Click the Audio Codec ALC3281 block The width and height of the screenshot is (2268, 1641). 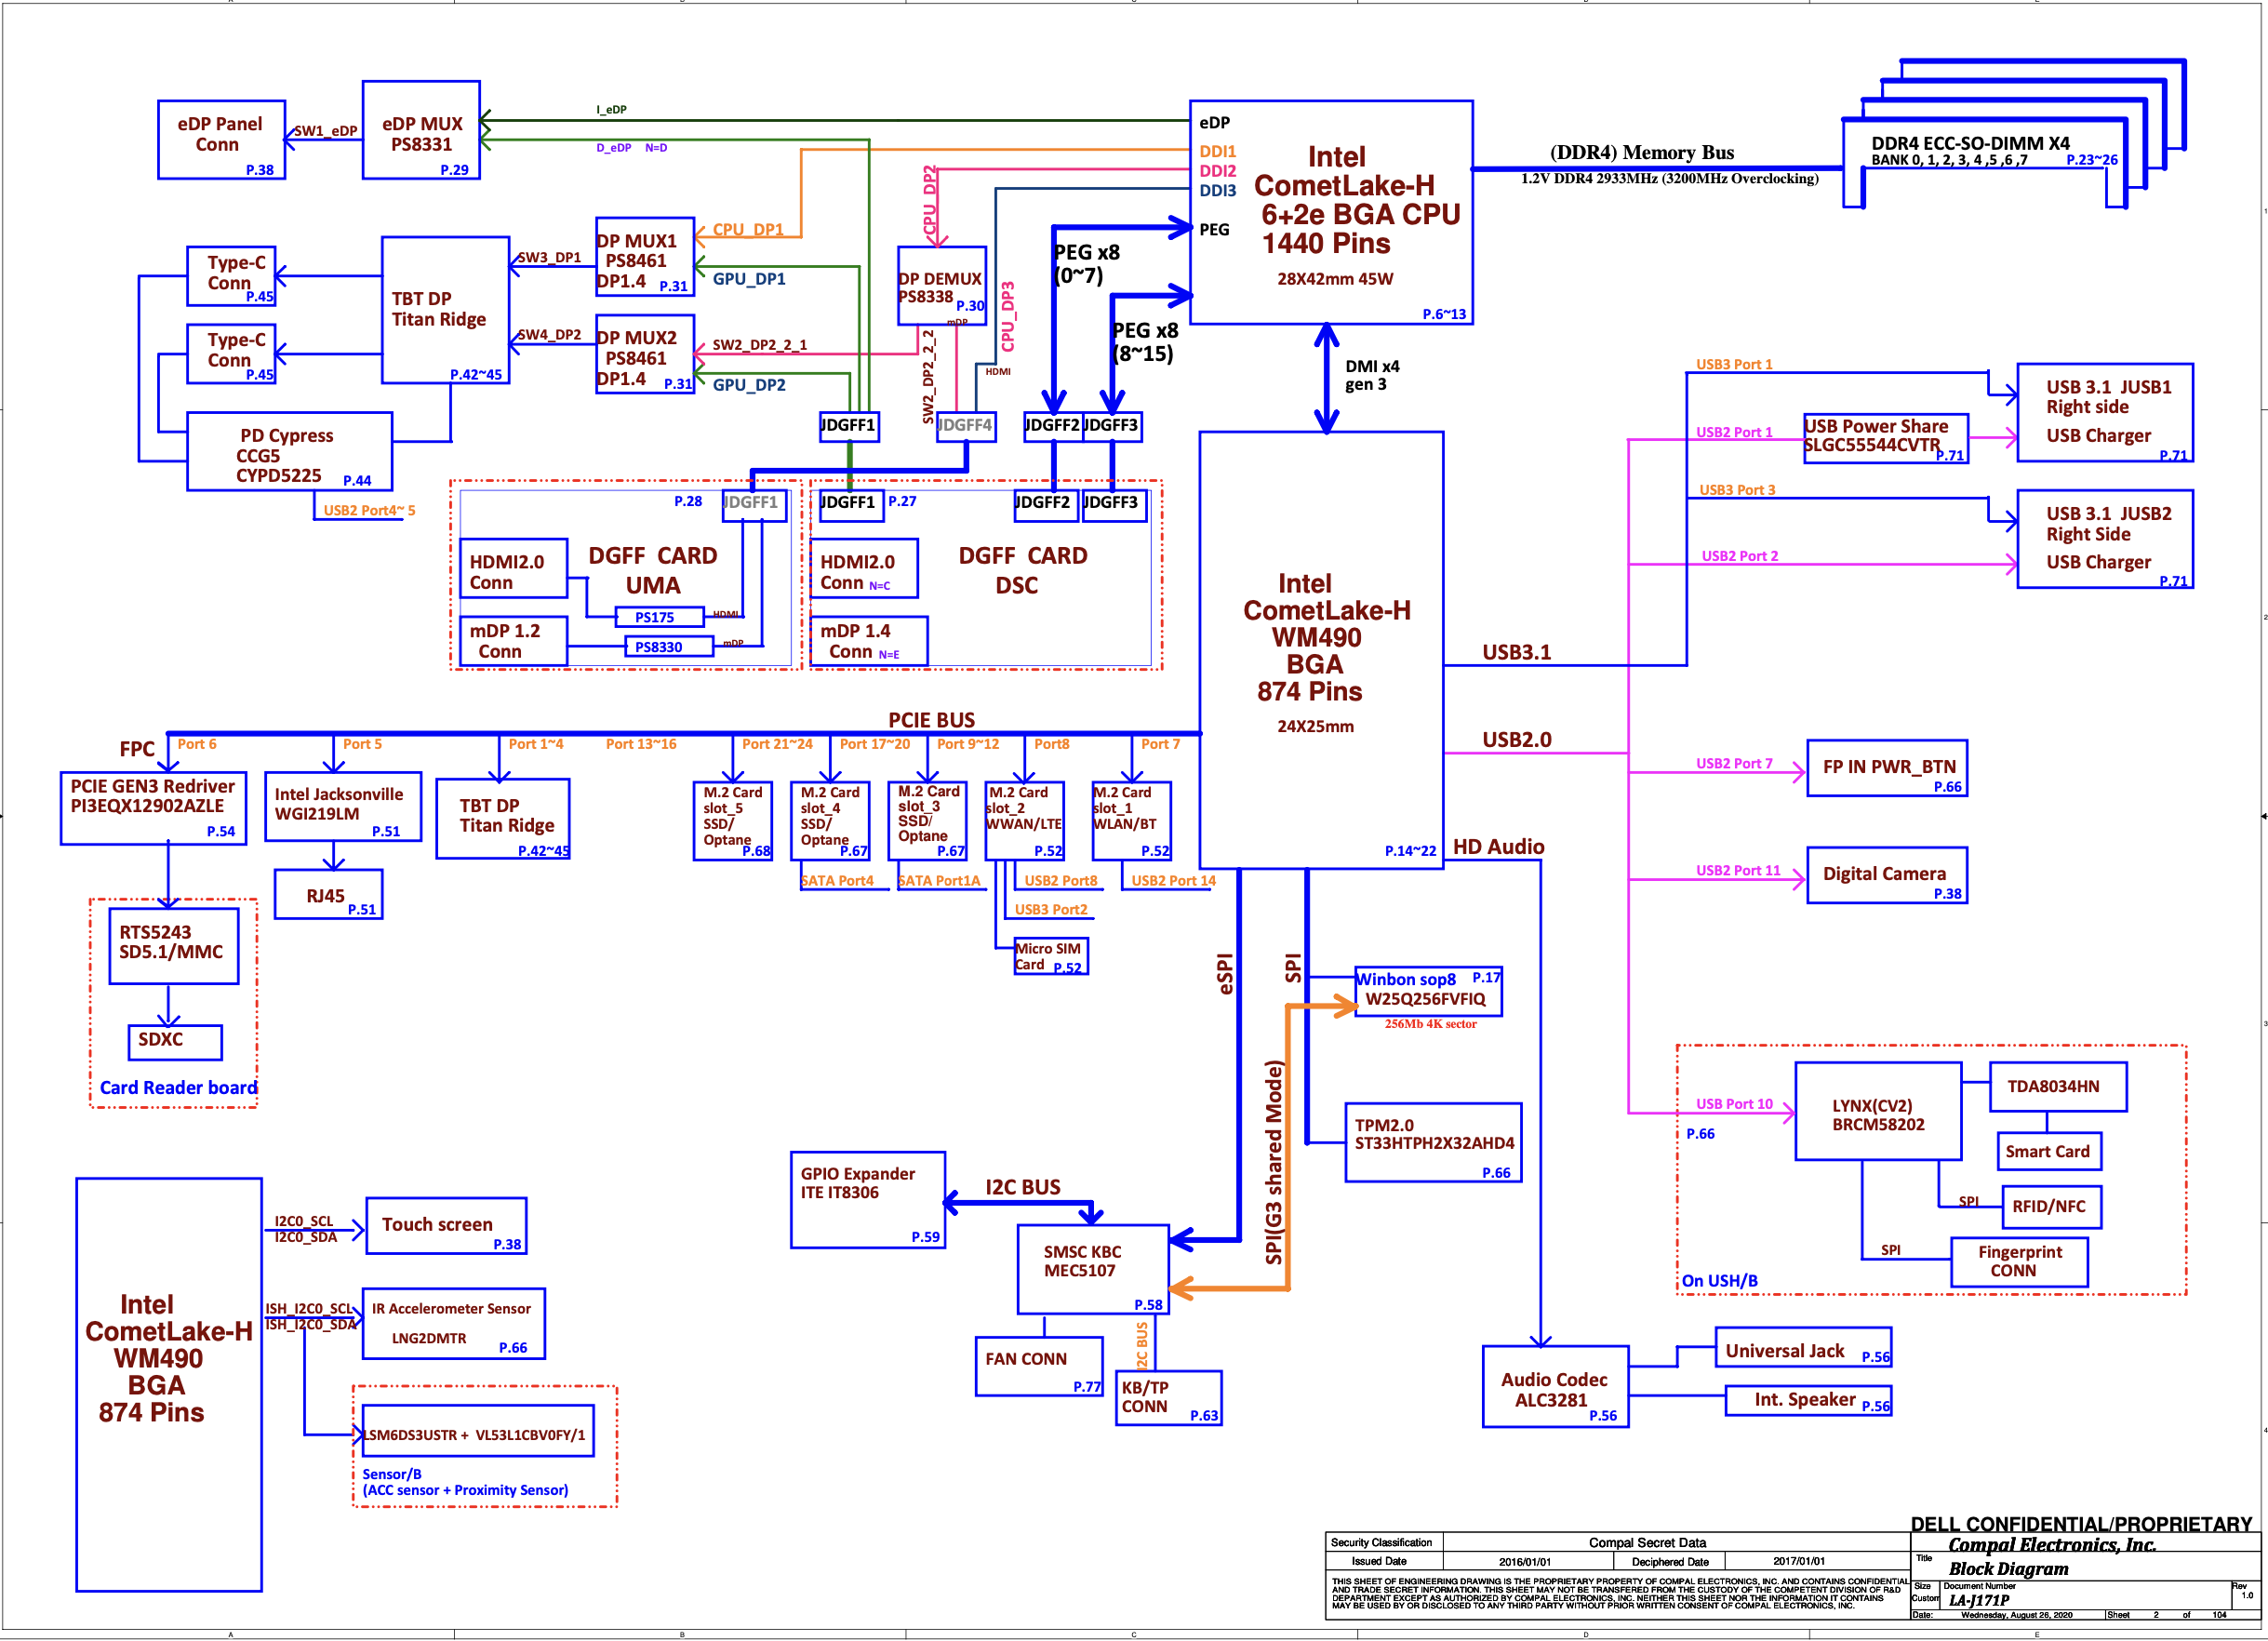(1555, 1386)
